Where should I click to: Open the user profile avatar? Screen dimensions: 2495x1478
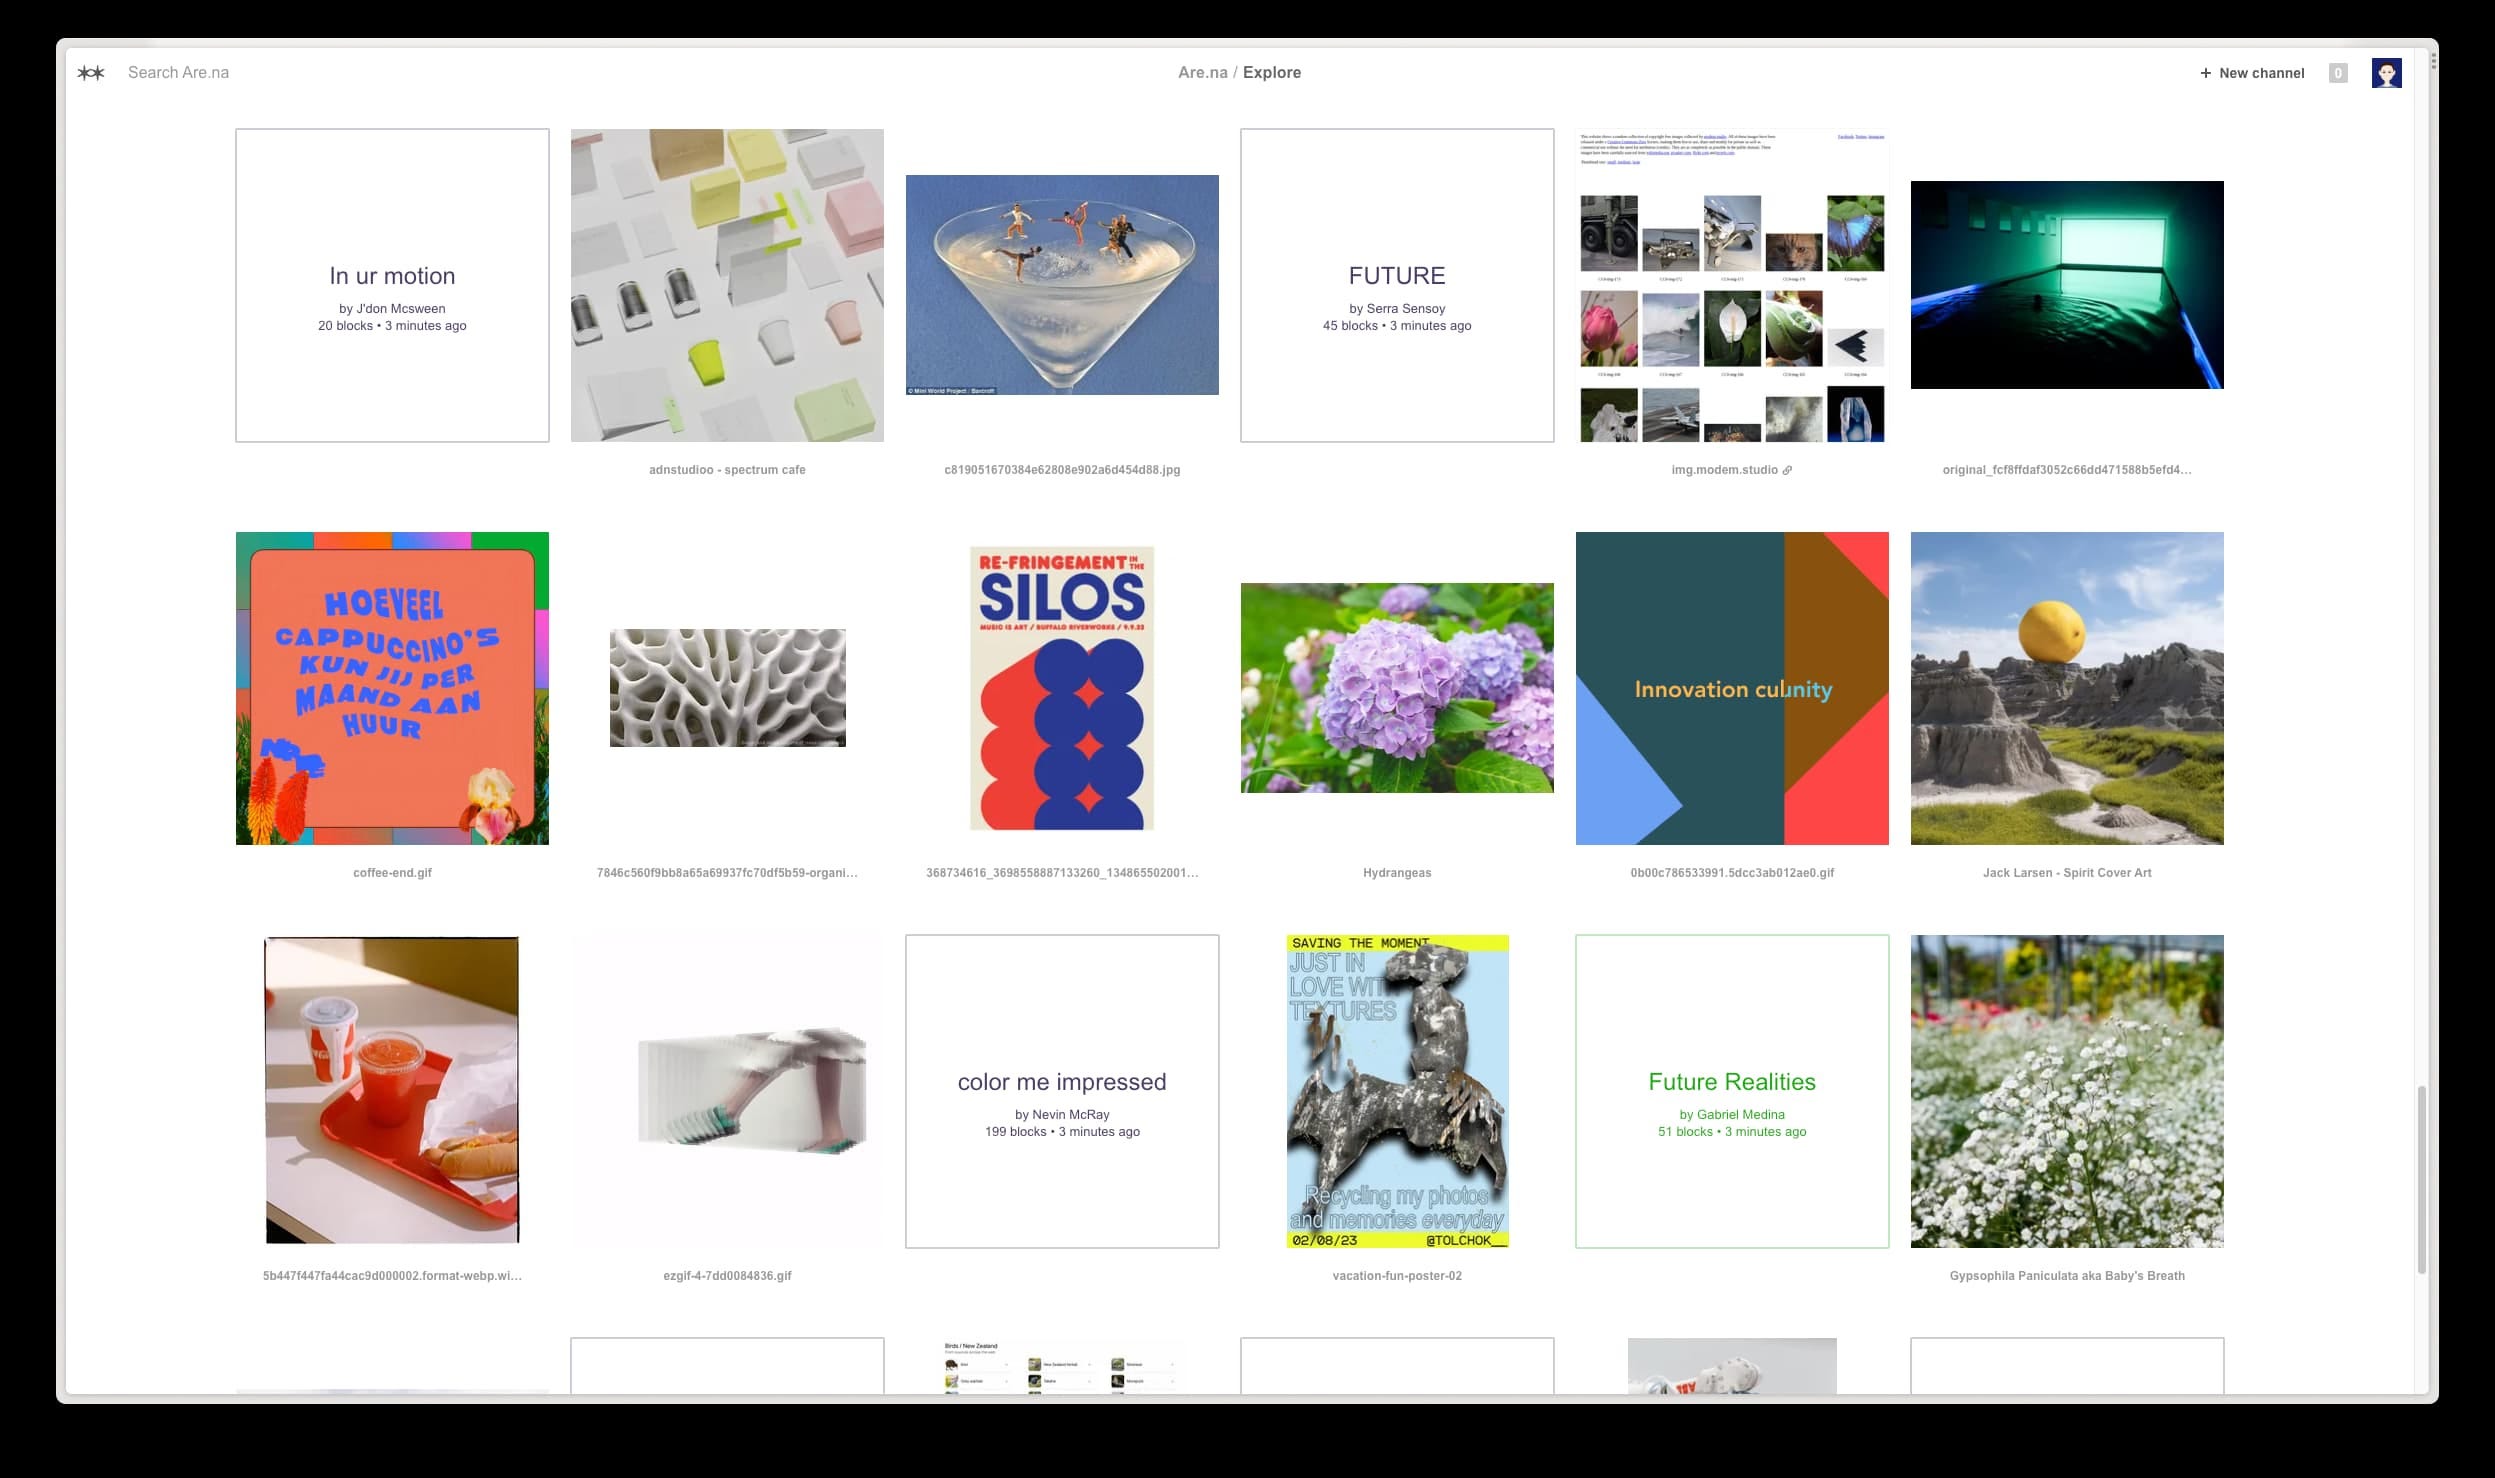point(2386,73)
